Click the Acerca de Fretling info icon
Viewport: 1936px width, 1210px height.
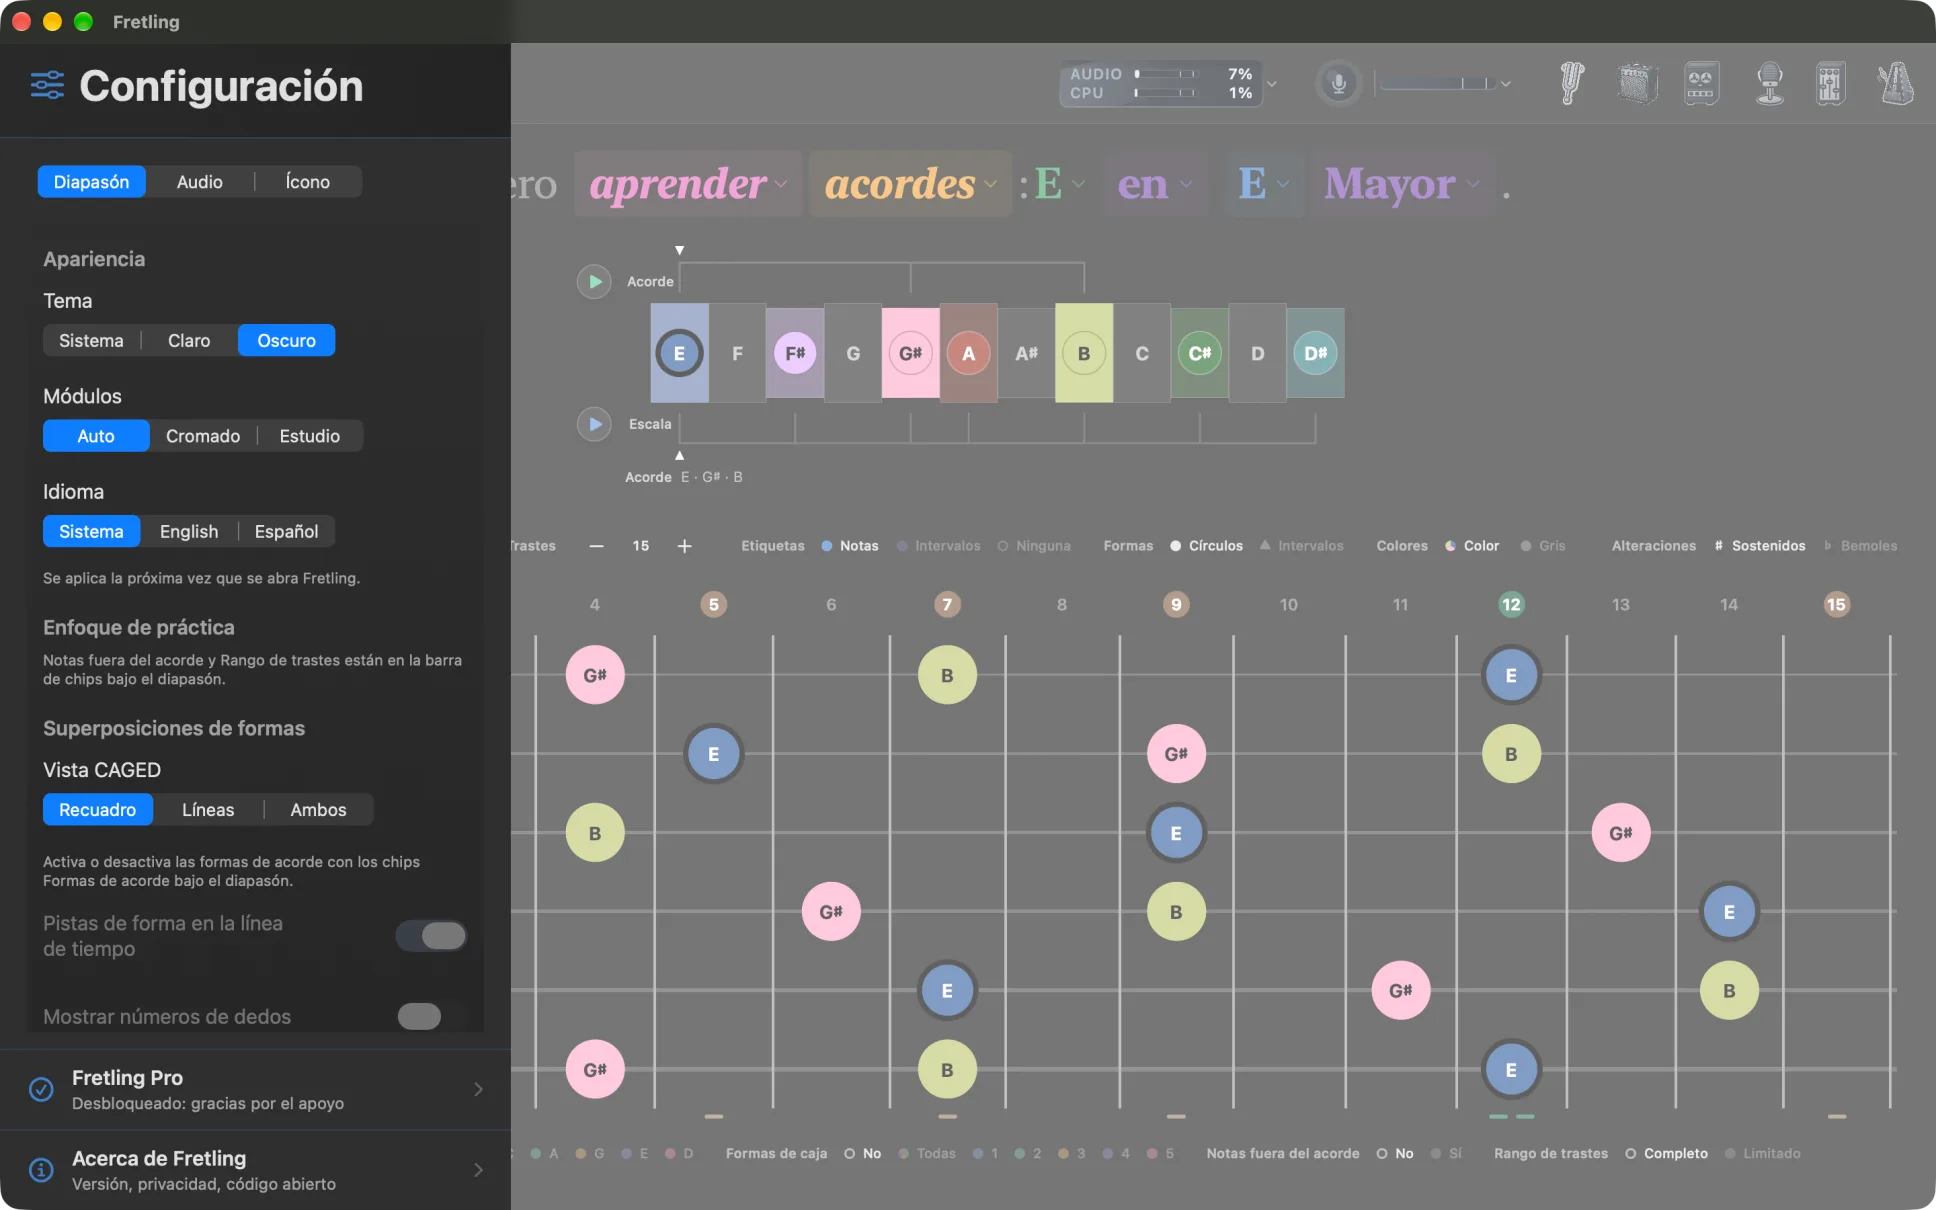click(x=41, y=1170)
